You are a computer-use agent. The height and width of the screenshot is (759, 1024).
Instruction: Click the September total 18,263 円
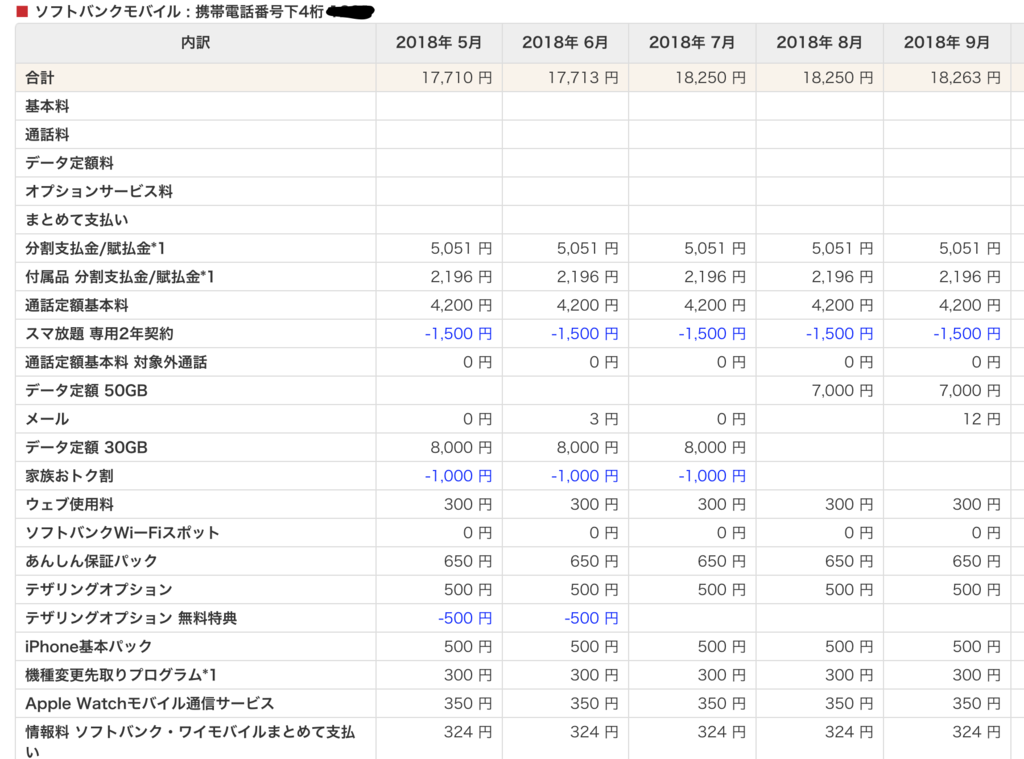tap(965, 78)
